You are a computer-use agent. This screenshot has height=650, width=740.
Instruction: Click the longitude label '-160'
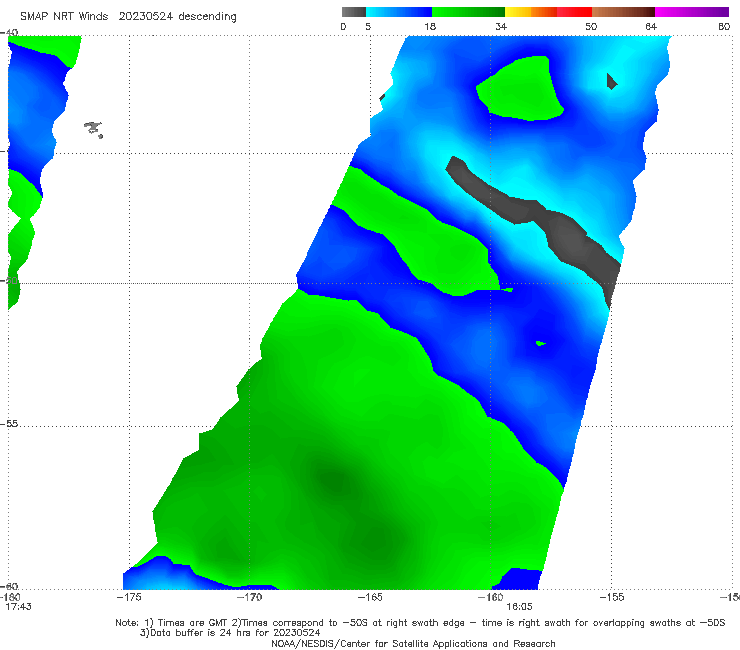pos(490,597)
